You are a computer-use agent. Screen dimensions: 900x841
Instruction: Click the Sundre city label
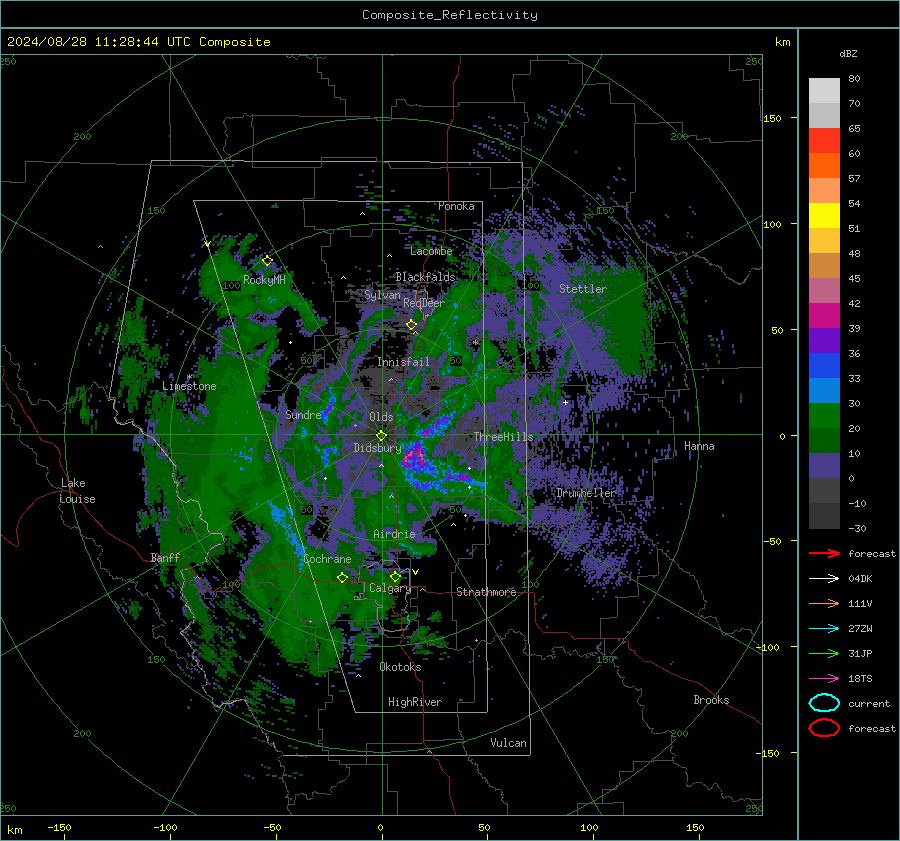point(303,414)
